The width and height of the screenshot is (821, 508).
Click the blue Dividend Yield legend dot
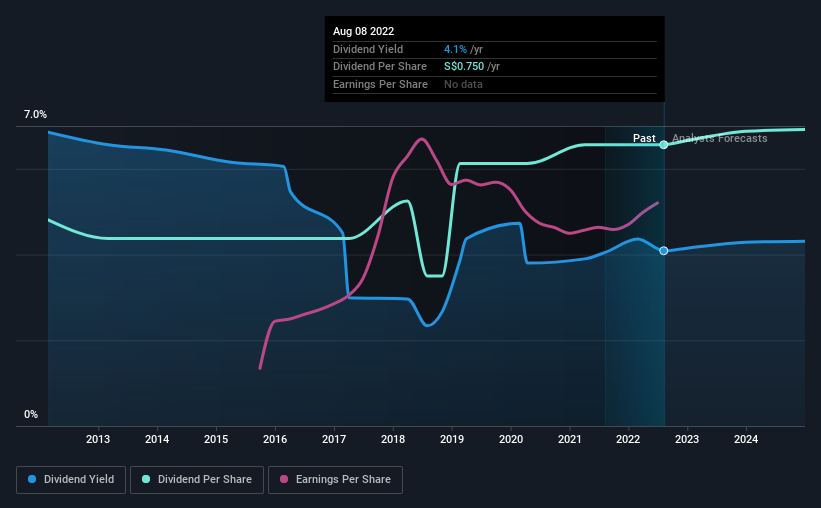(x=32, y=479)
